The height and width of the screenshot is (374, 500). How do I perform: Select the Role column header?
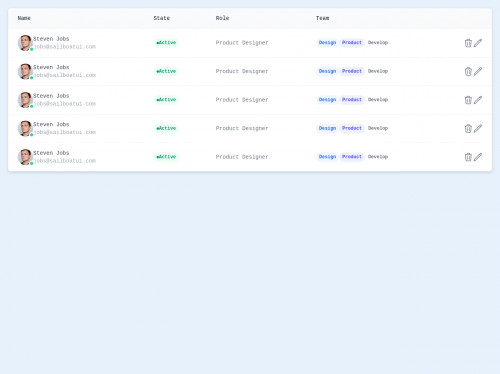click(222, 18)
